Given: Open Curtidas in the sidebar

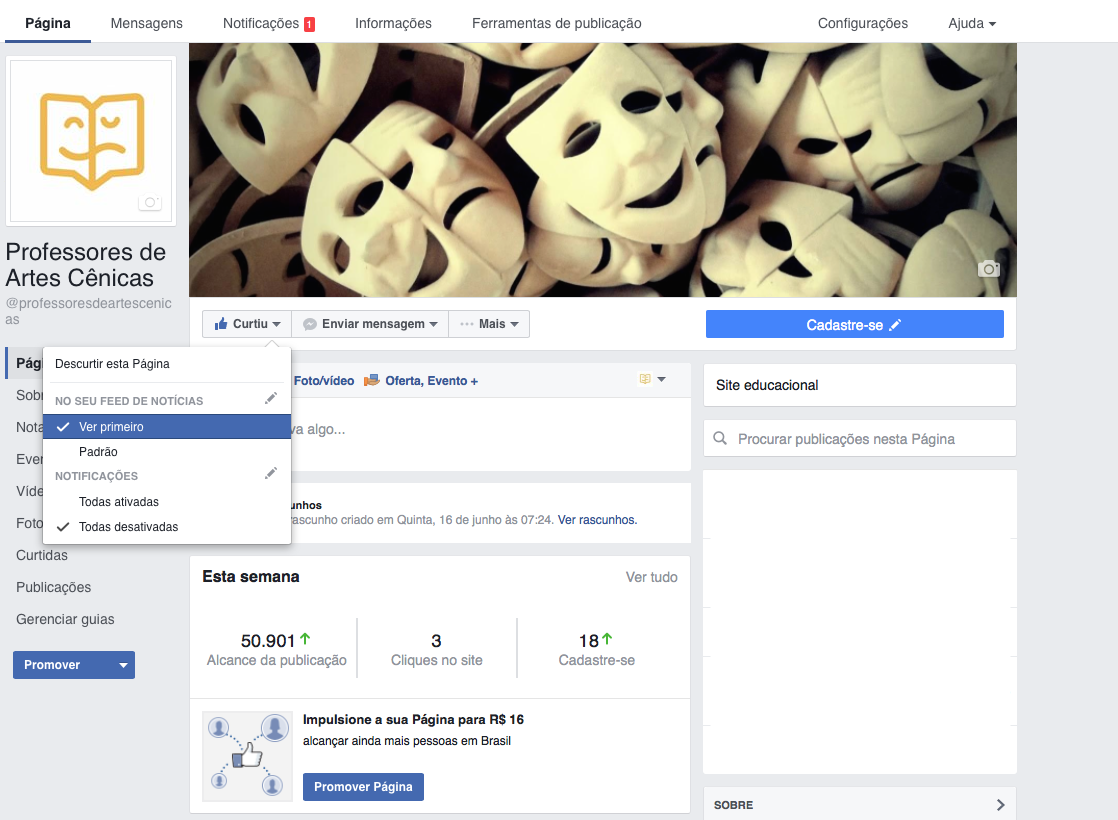Looking at the screenshot, I should (42, 555).
